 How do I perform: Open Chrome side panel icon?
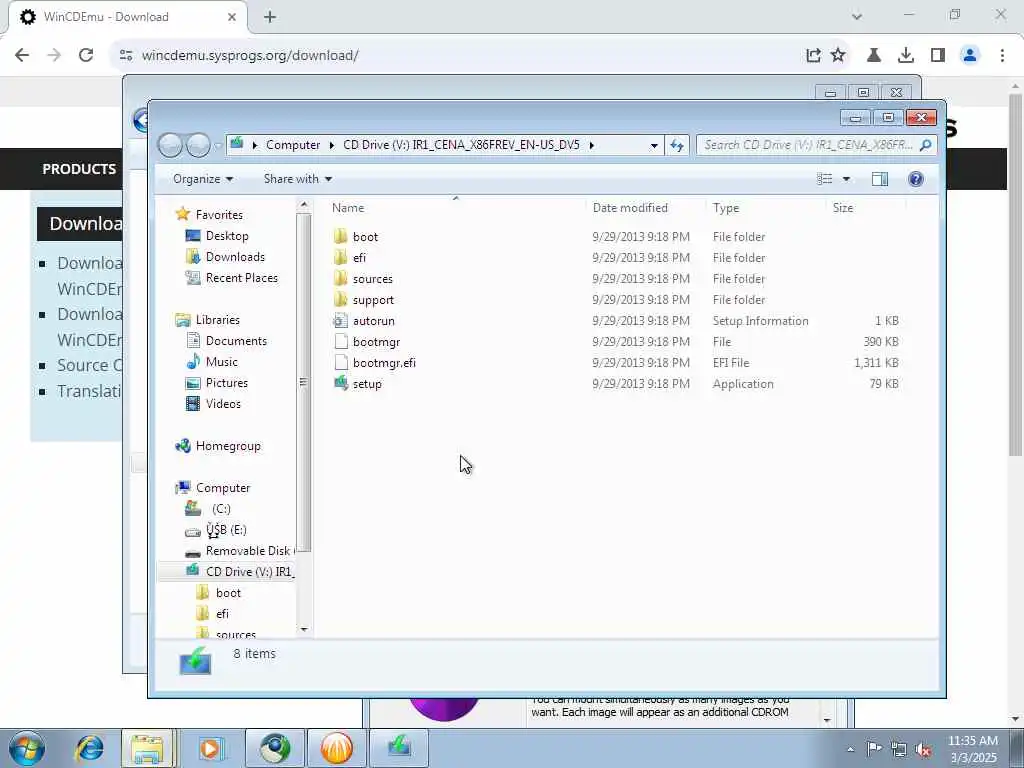click(x=938, y=56)
